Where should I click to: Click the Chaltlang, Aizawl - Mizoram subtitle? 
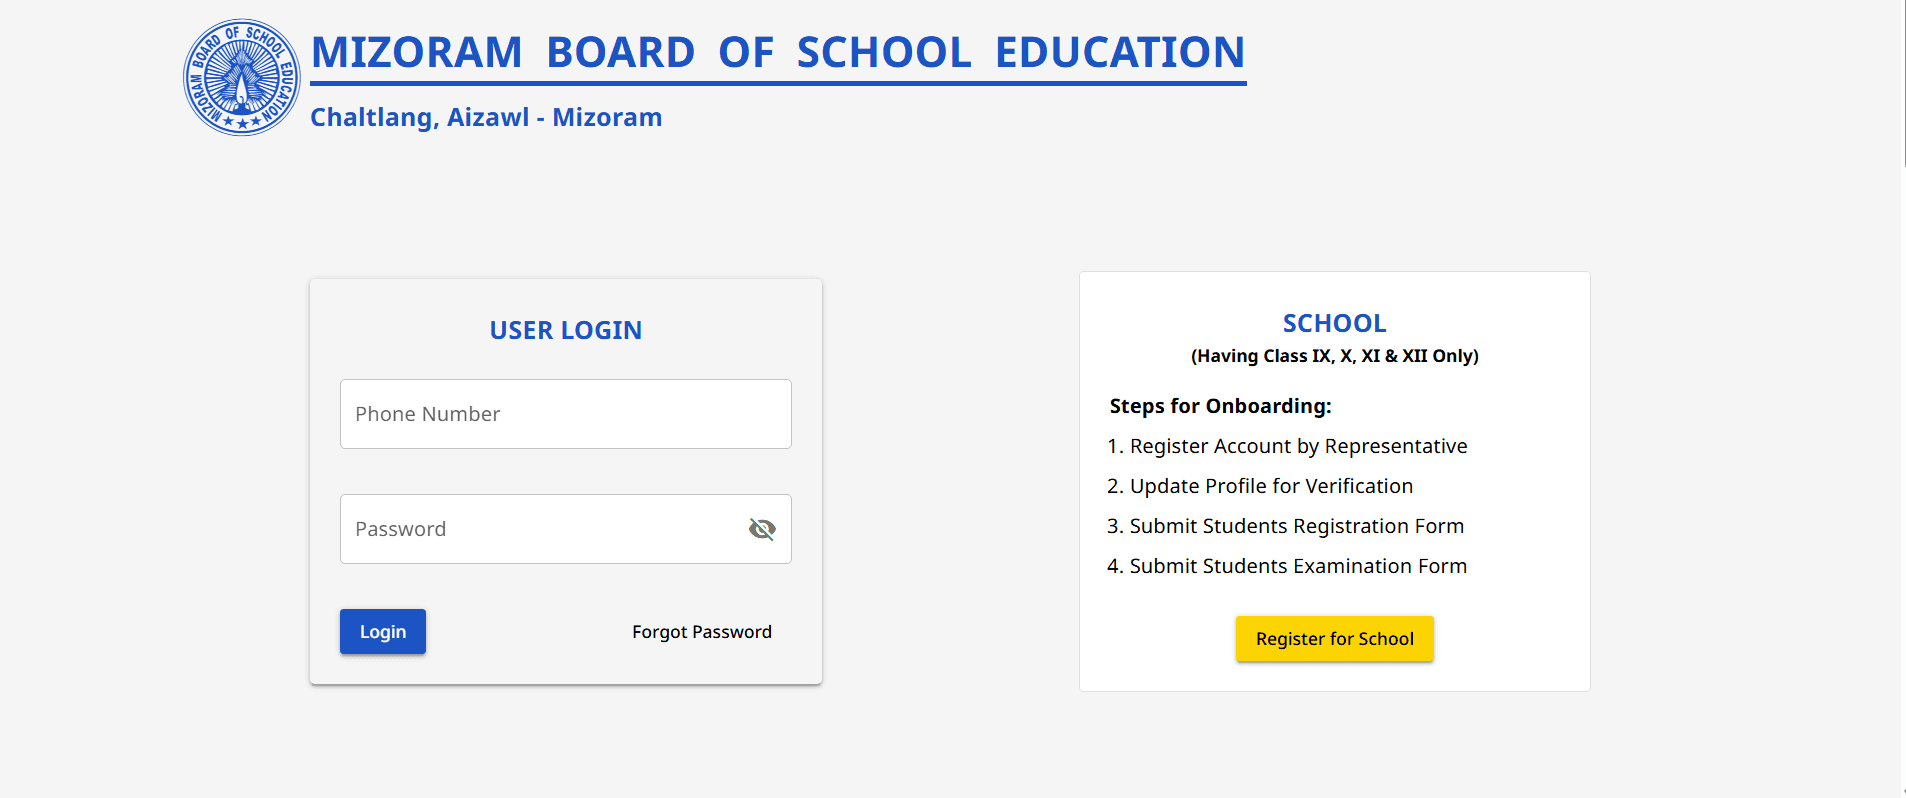pos(486,117)
